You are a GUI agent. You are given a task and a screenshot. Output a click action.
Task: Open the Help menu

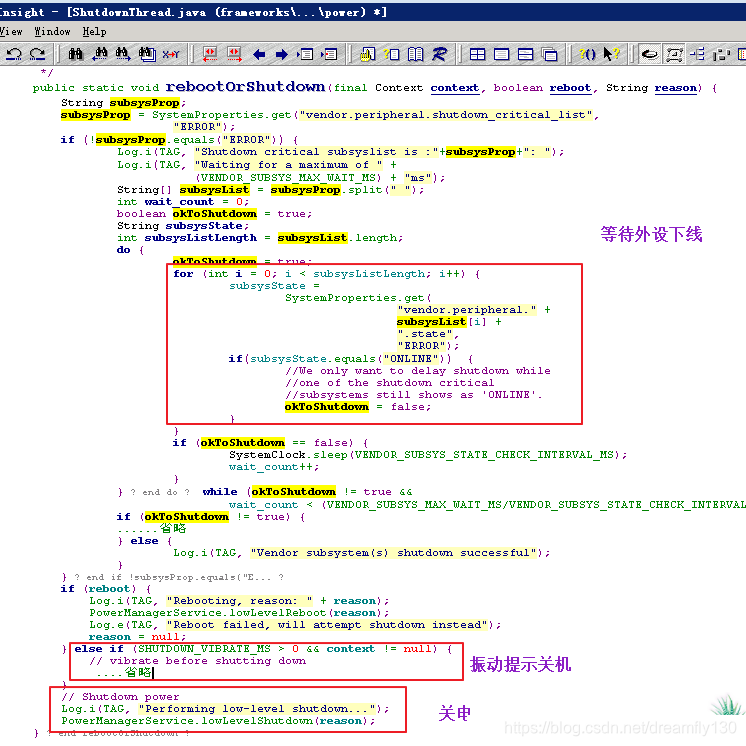point(94,31)
